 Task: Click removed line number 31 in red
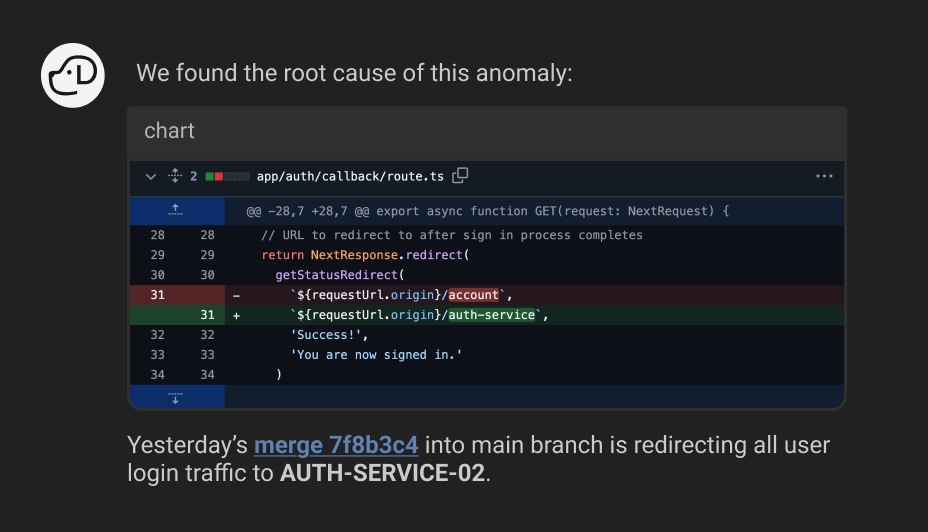(x=157, y=295)
